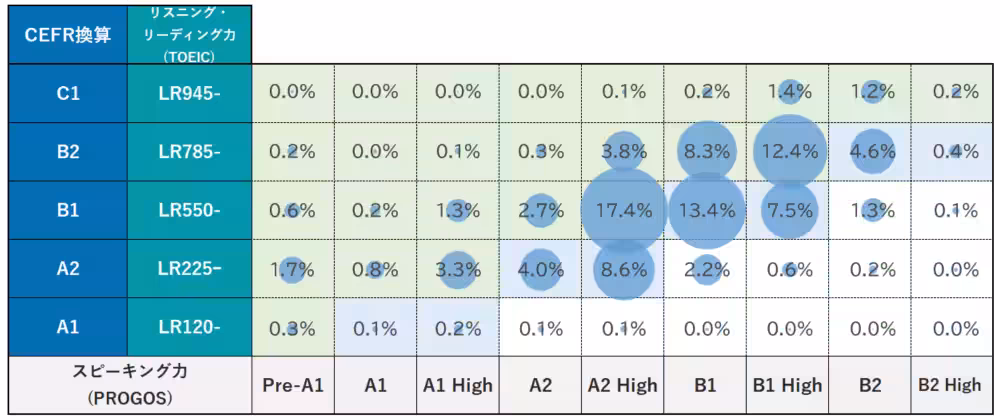Click the 12.4% bubble cell
1000x420 pixels.
(791, 152)
